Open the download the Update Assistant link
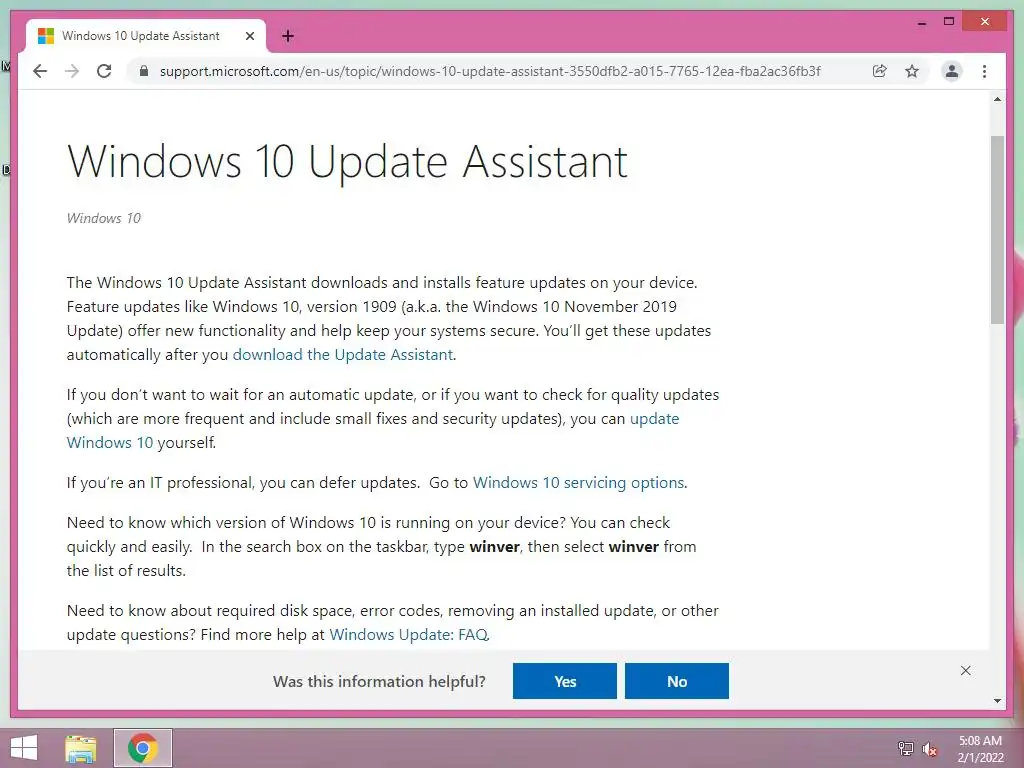The width and height of the screenshot is (1024, 768). pos(343,355)
